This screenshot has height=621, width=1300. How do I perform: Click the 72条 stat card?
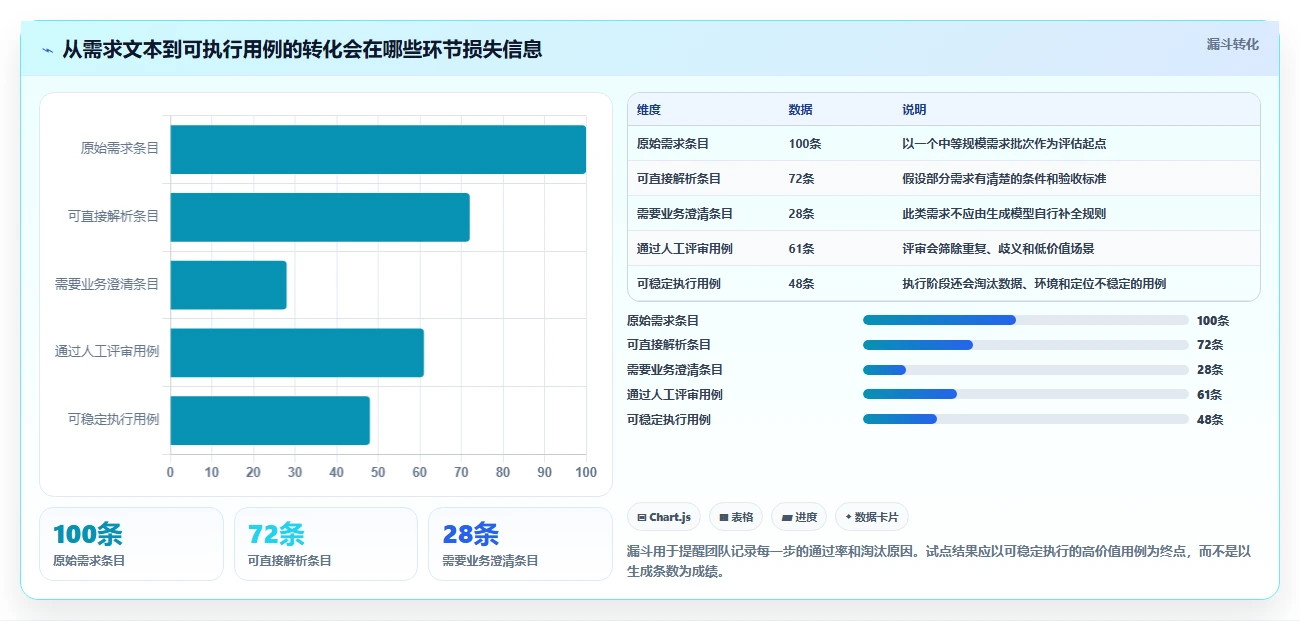tap(325, 544)
